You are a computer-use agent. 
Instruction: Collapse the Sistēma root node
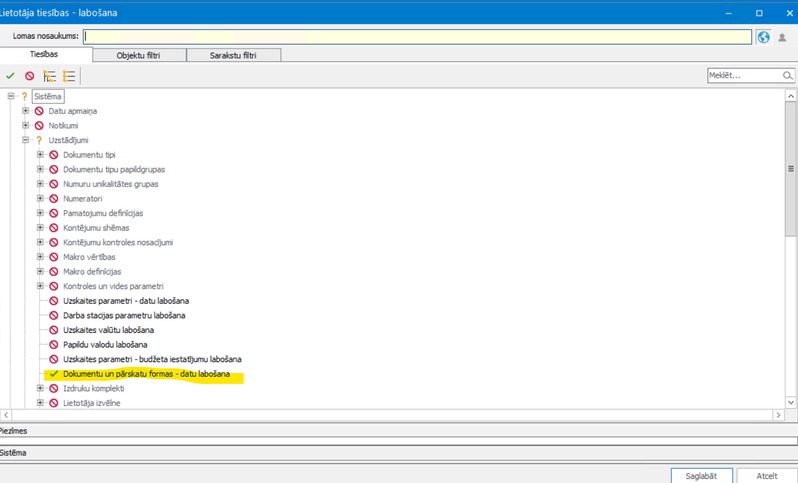(11, 96)
